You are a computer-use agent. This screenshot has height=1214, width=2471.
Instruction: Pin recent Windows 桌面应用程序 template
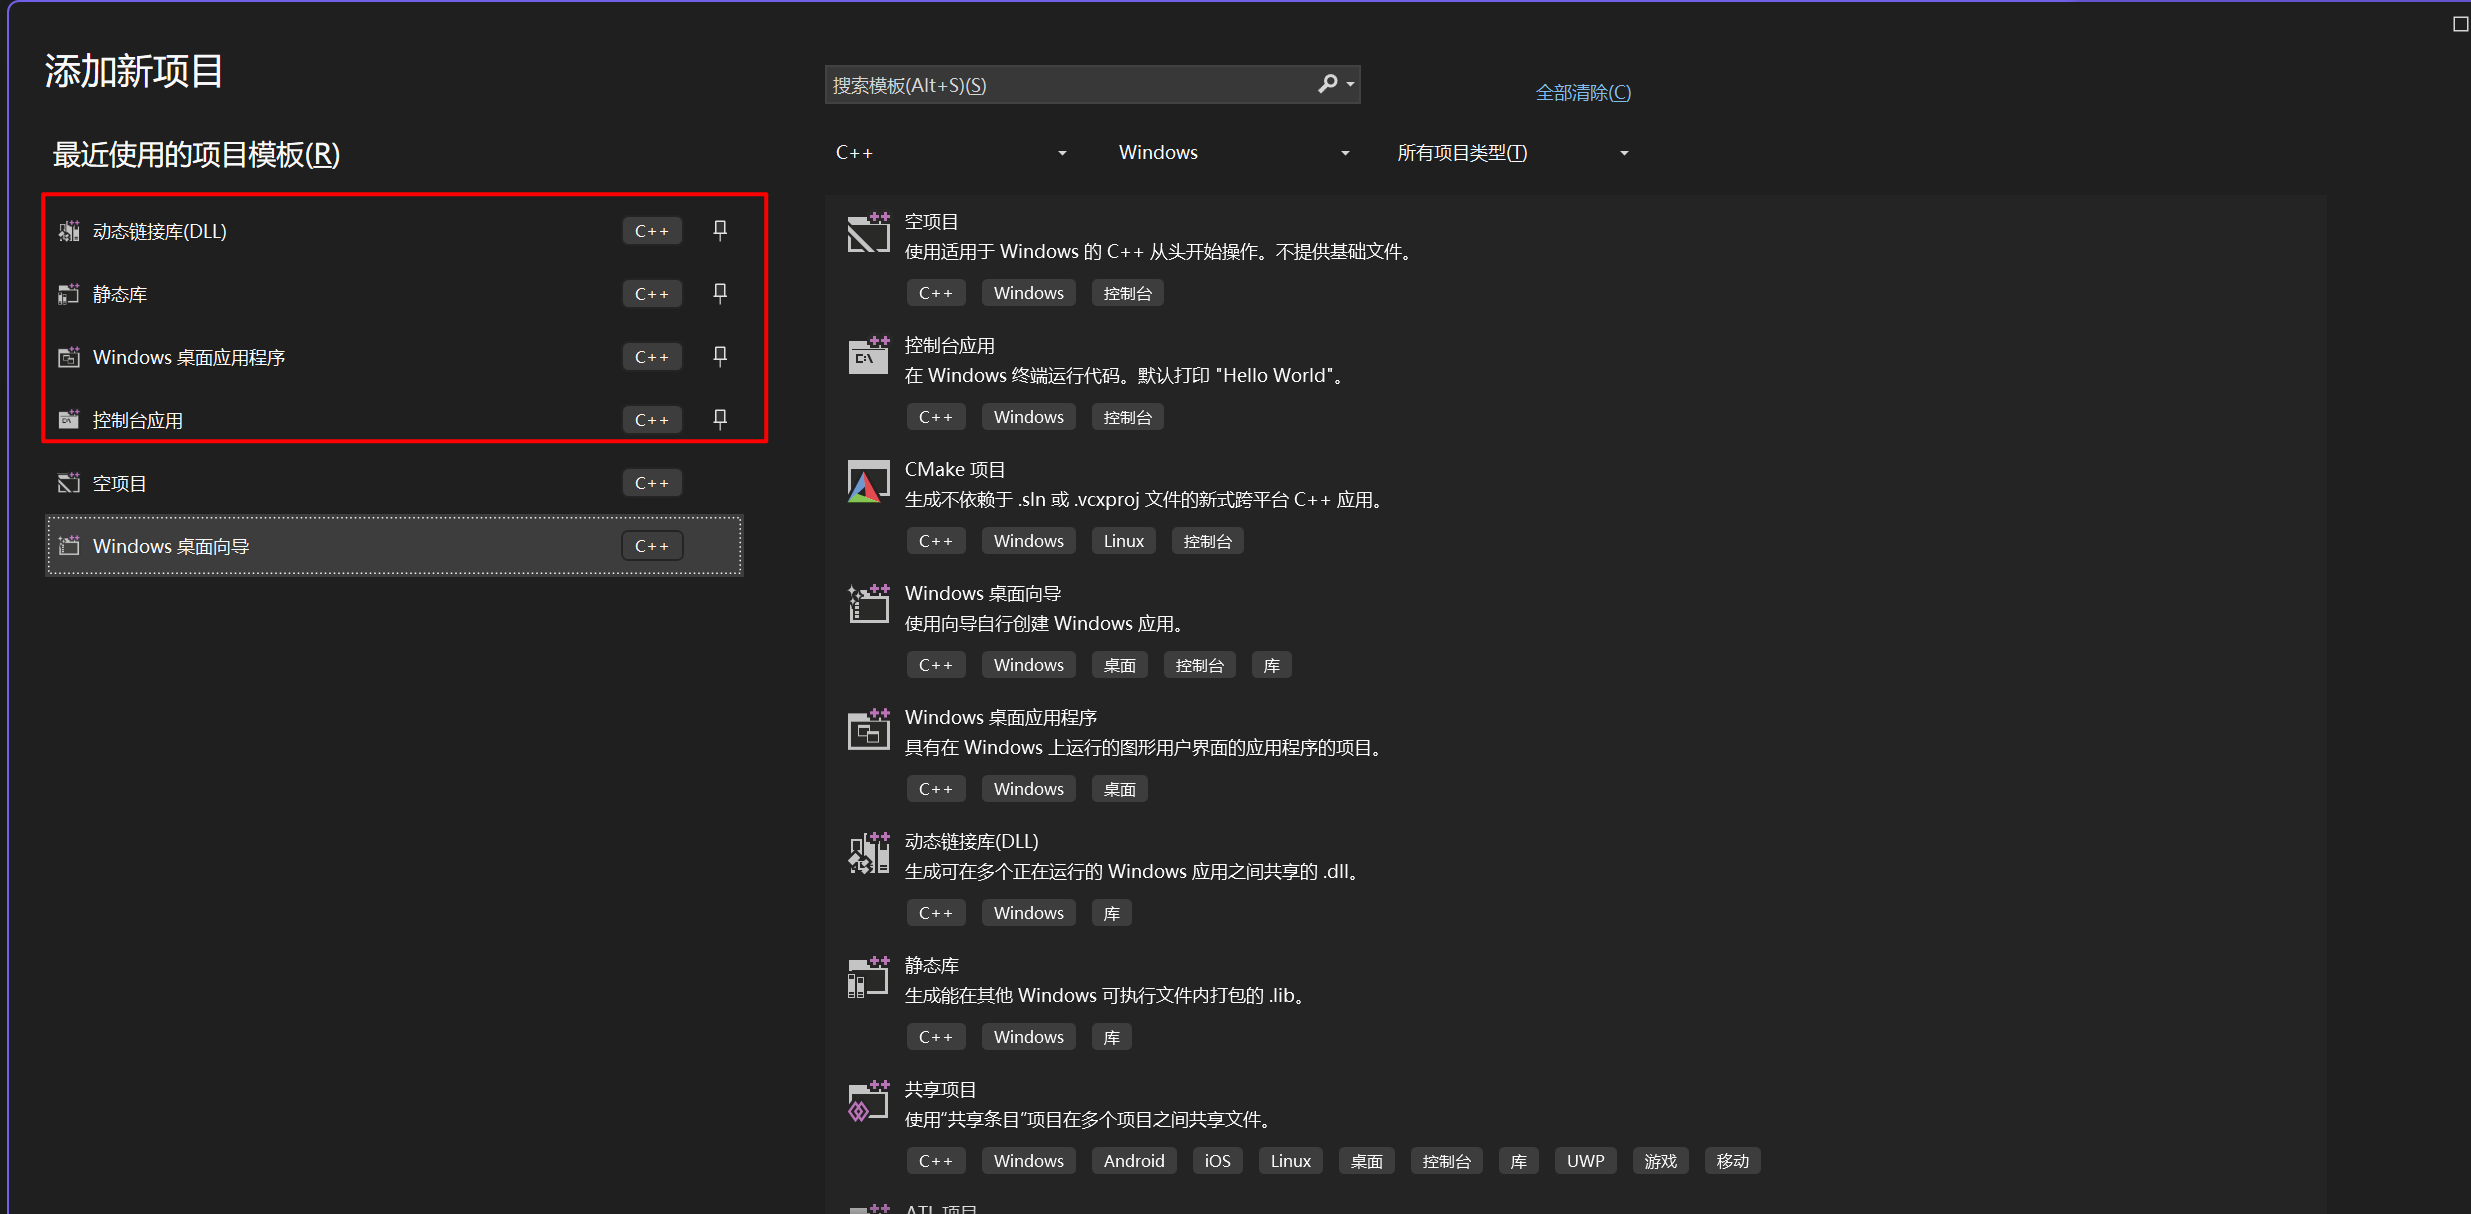point(720,357)
